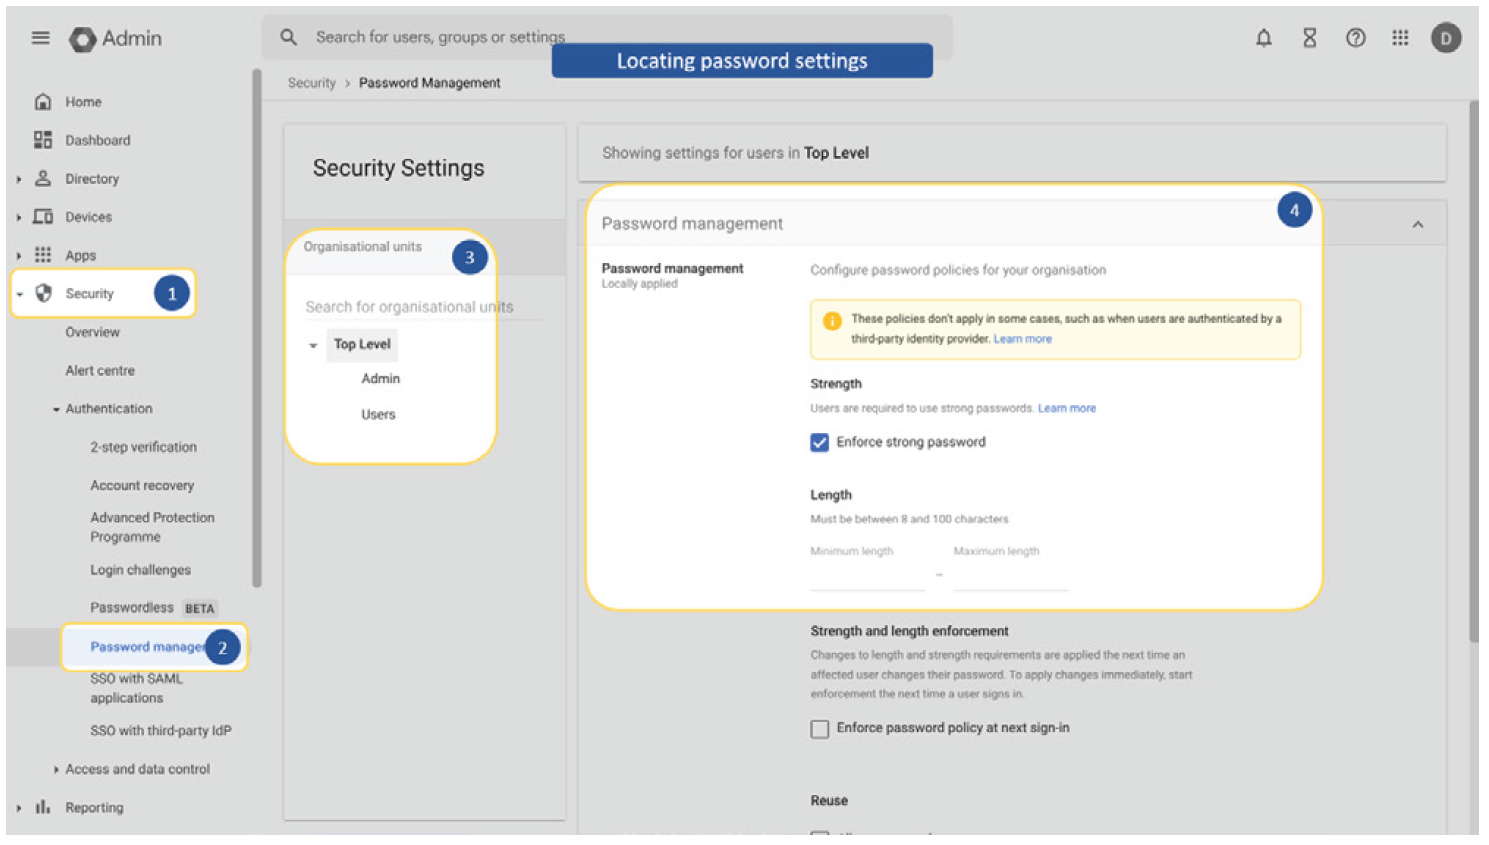Click the main page scrollbar
1489x845 pixels.
point(1474,372)
